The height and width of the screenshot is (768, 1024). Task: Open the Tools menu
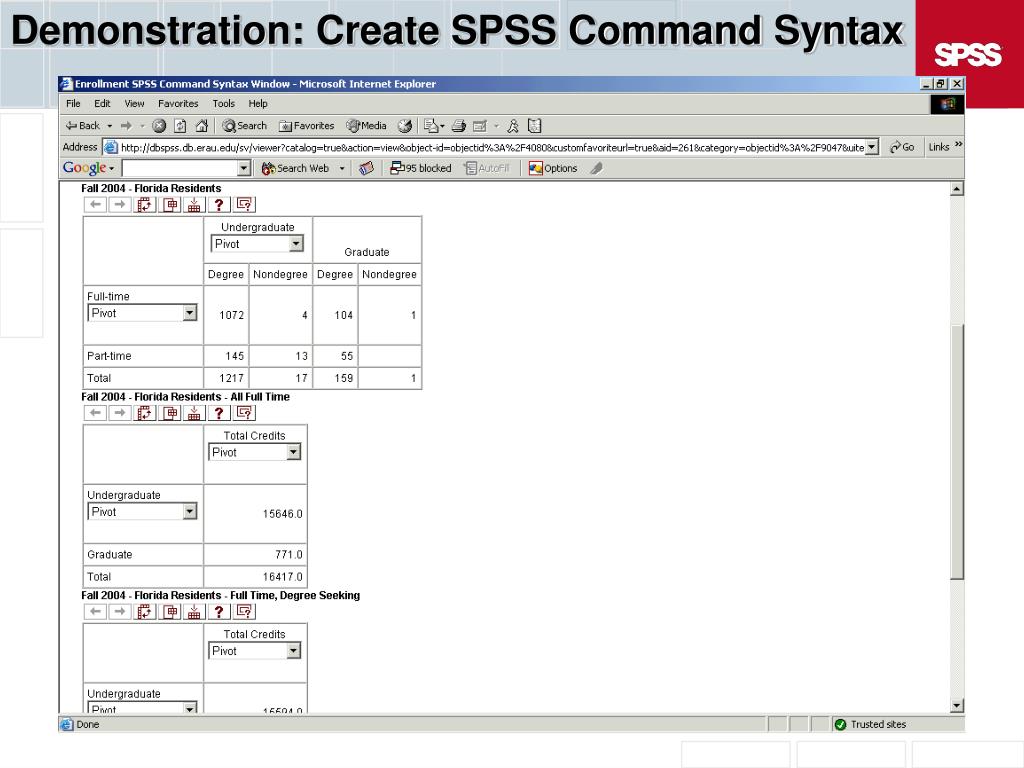(x=223, y=104)
